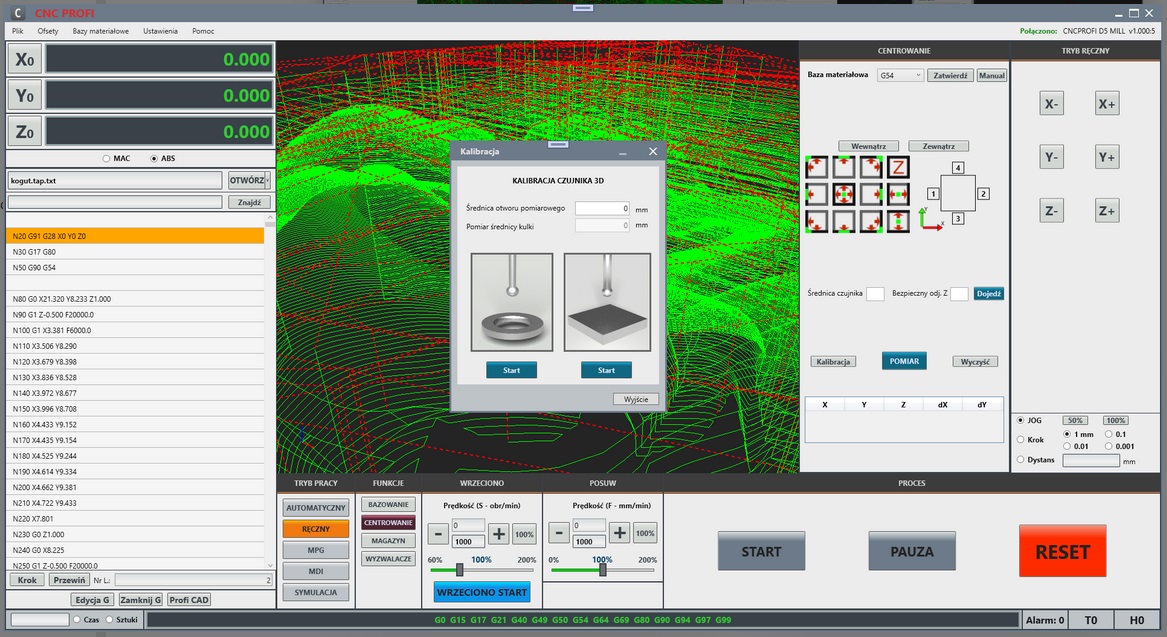
Task: Select Dystans mode radio button
Action: point(1020,460)
